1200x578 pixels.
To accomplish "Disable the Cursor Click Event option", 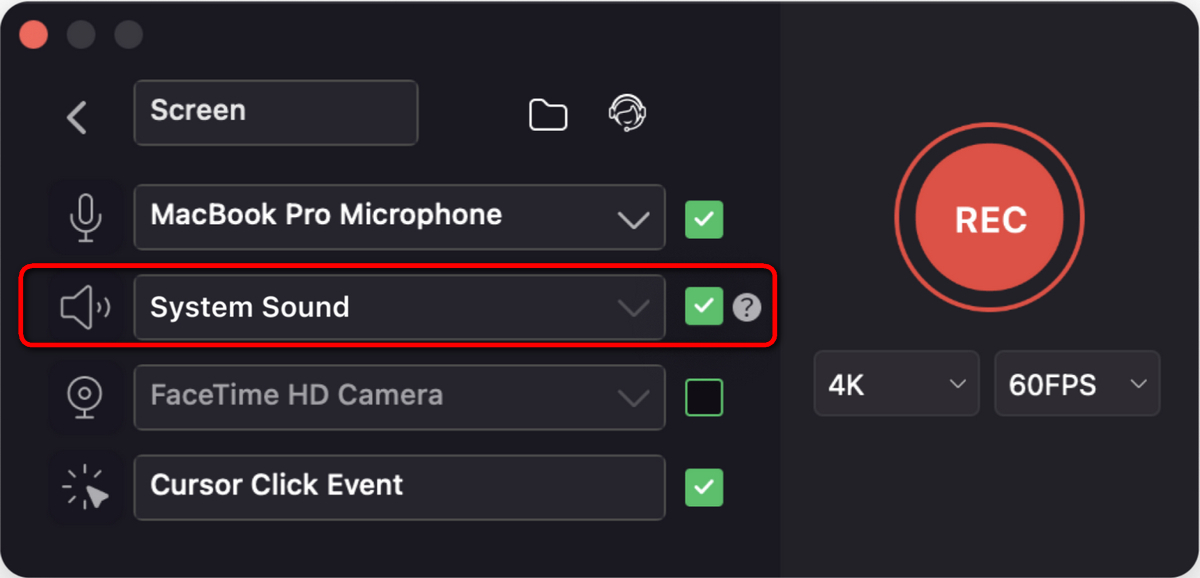I will (704, 488).
